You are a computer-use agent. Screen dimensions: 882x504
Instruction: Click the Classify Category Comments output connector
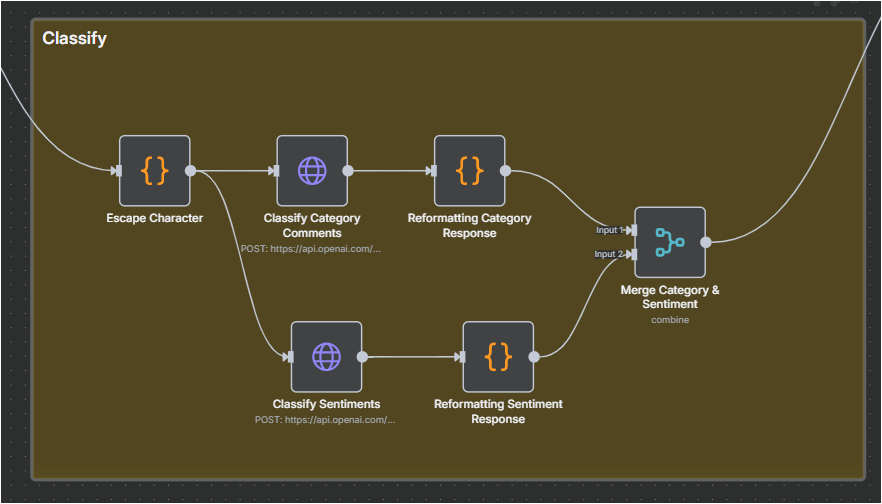coord(348,170)
